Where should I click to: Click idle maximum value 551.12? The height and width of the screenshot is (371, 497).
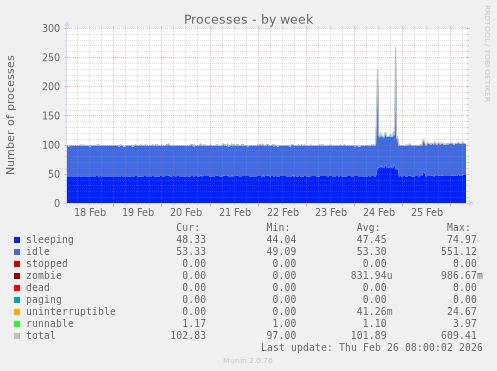click(459, 252)
